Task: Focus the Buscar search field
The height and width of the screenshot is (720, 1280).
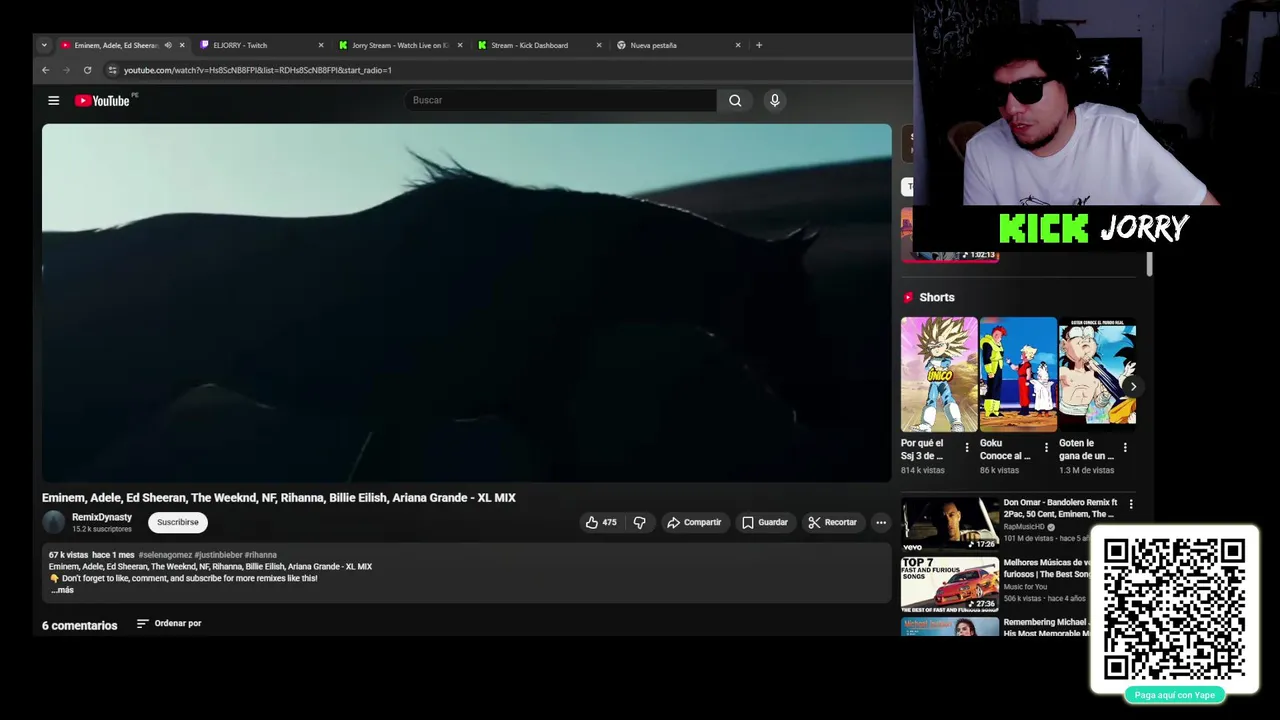Action: click(561, 100)
